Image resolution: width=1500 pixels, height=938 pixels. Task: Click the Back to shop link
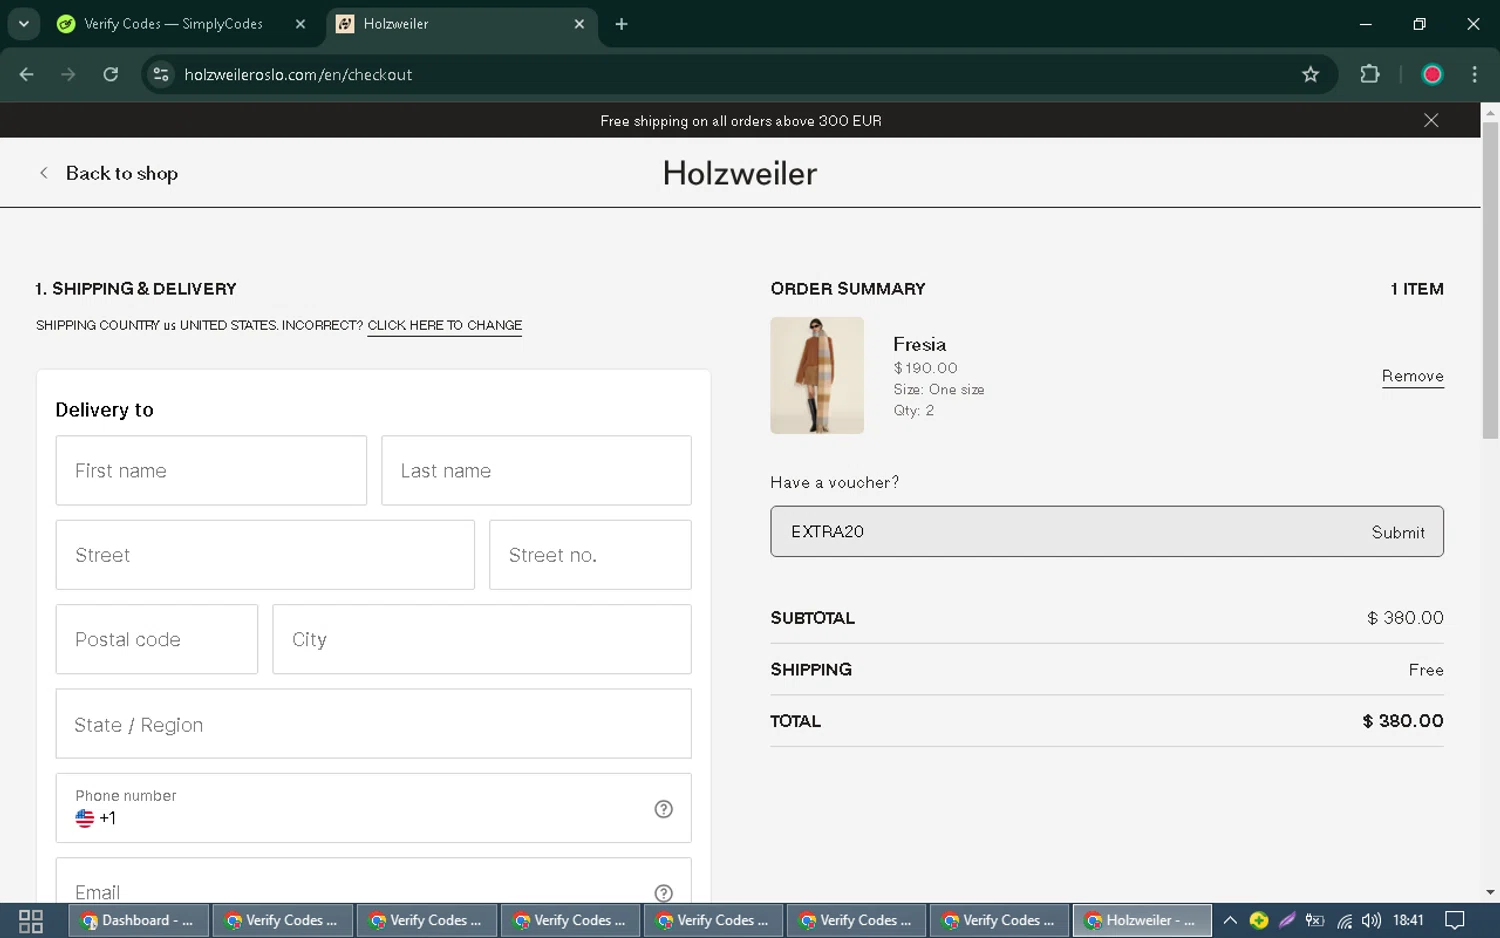(x=108, y=173)
